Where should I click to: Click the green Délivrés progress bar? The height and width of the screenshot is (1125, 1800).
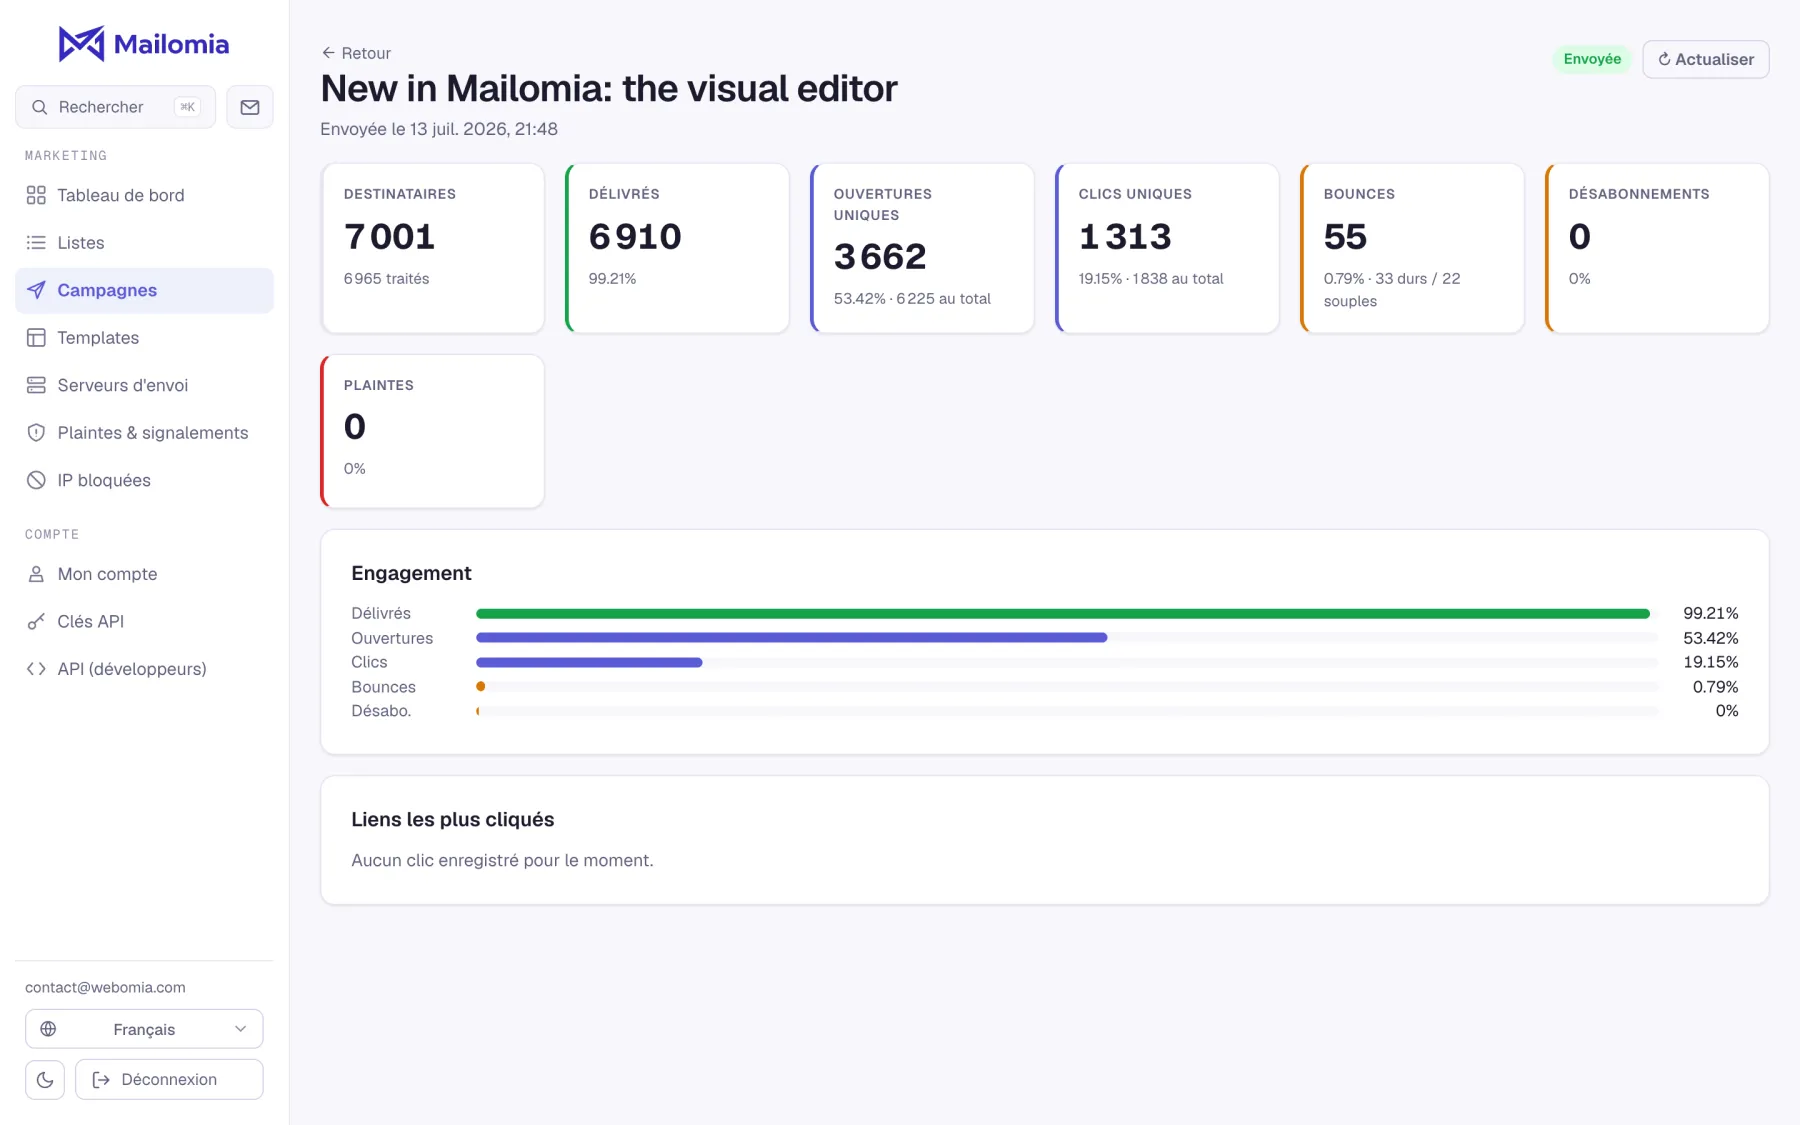click(1063, 613)
